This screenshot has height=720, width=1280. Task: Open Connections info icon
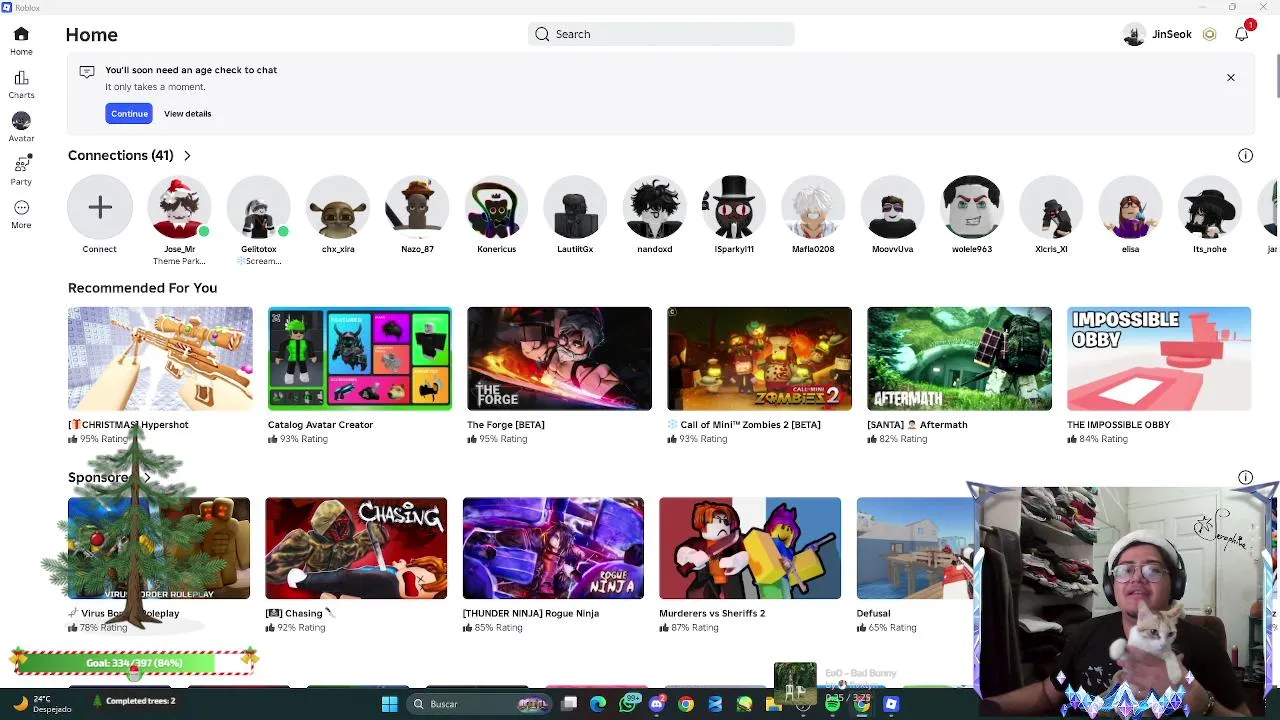coord(1245,155)
